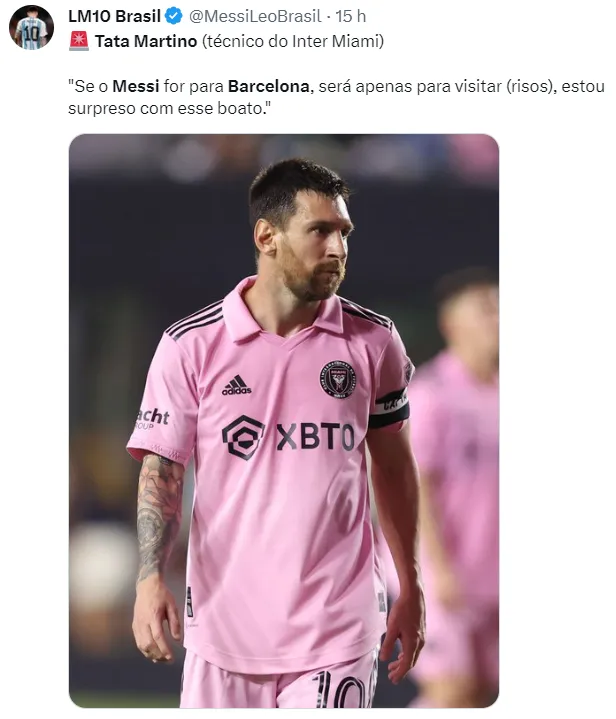Click the LM10 Brasil display name
Viewport: 616px width, 719px height.
point(114,17)
